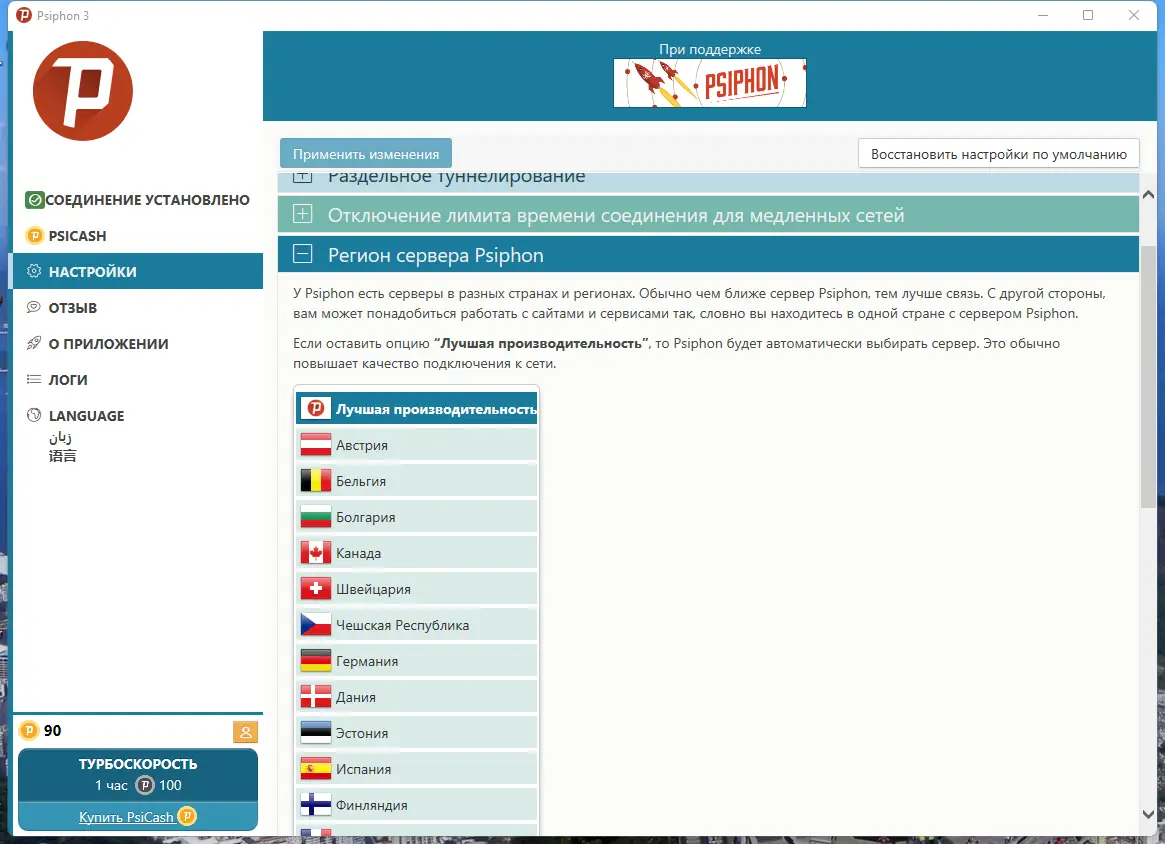Click the feedback speech bubble icon
Viewport: 1165px width, 844px height.
click(x=34, y=307)
